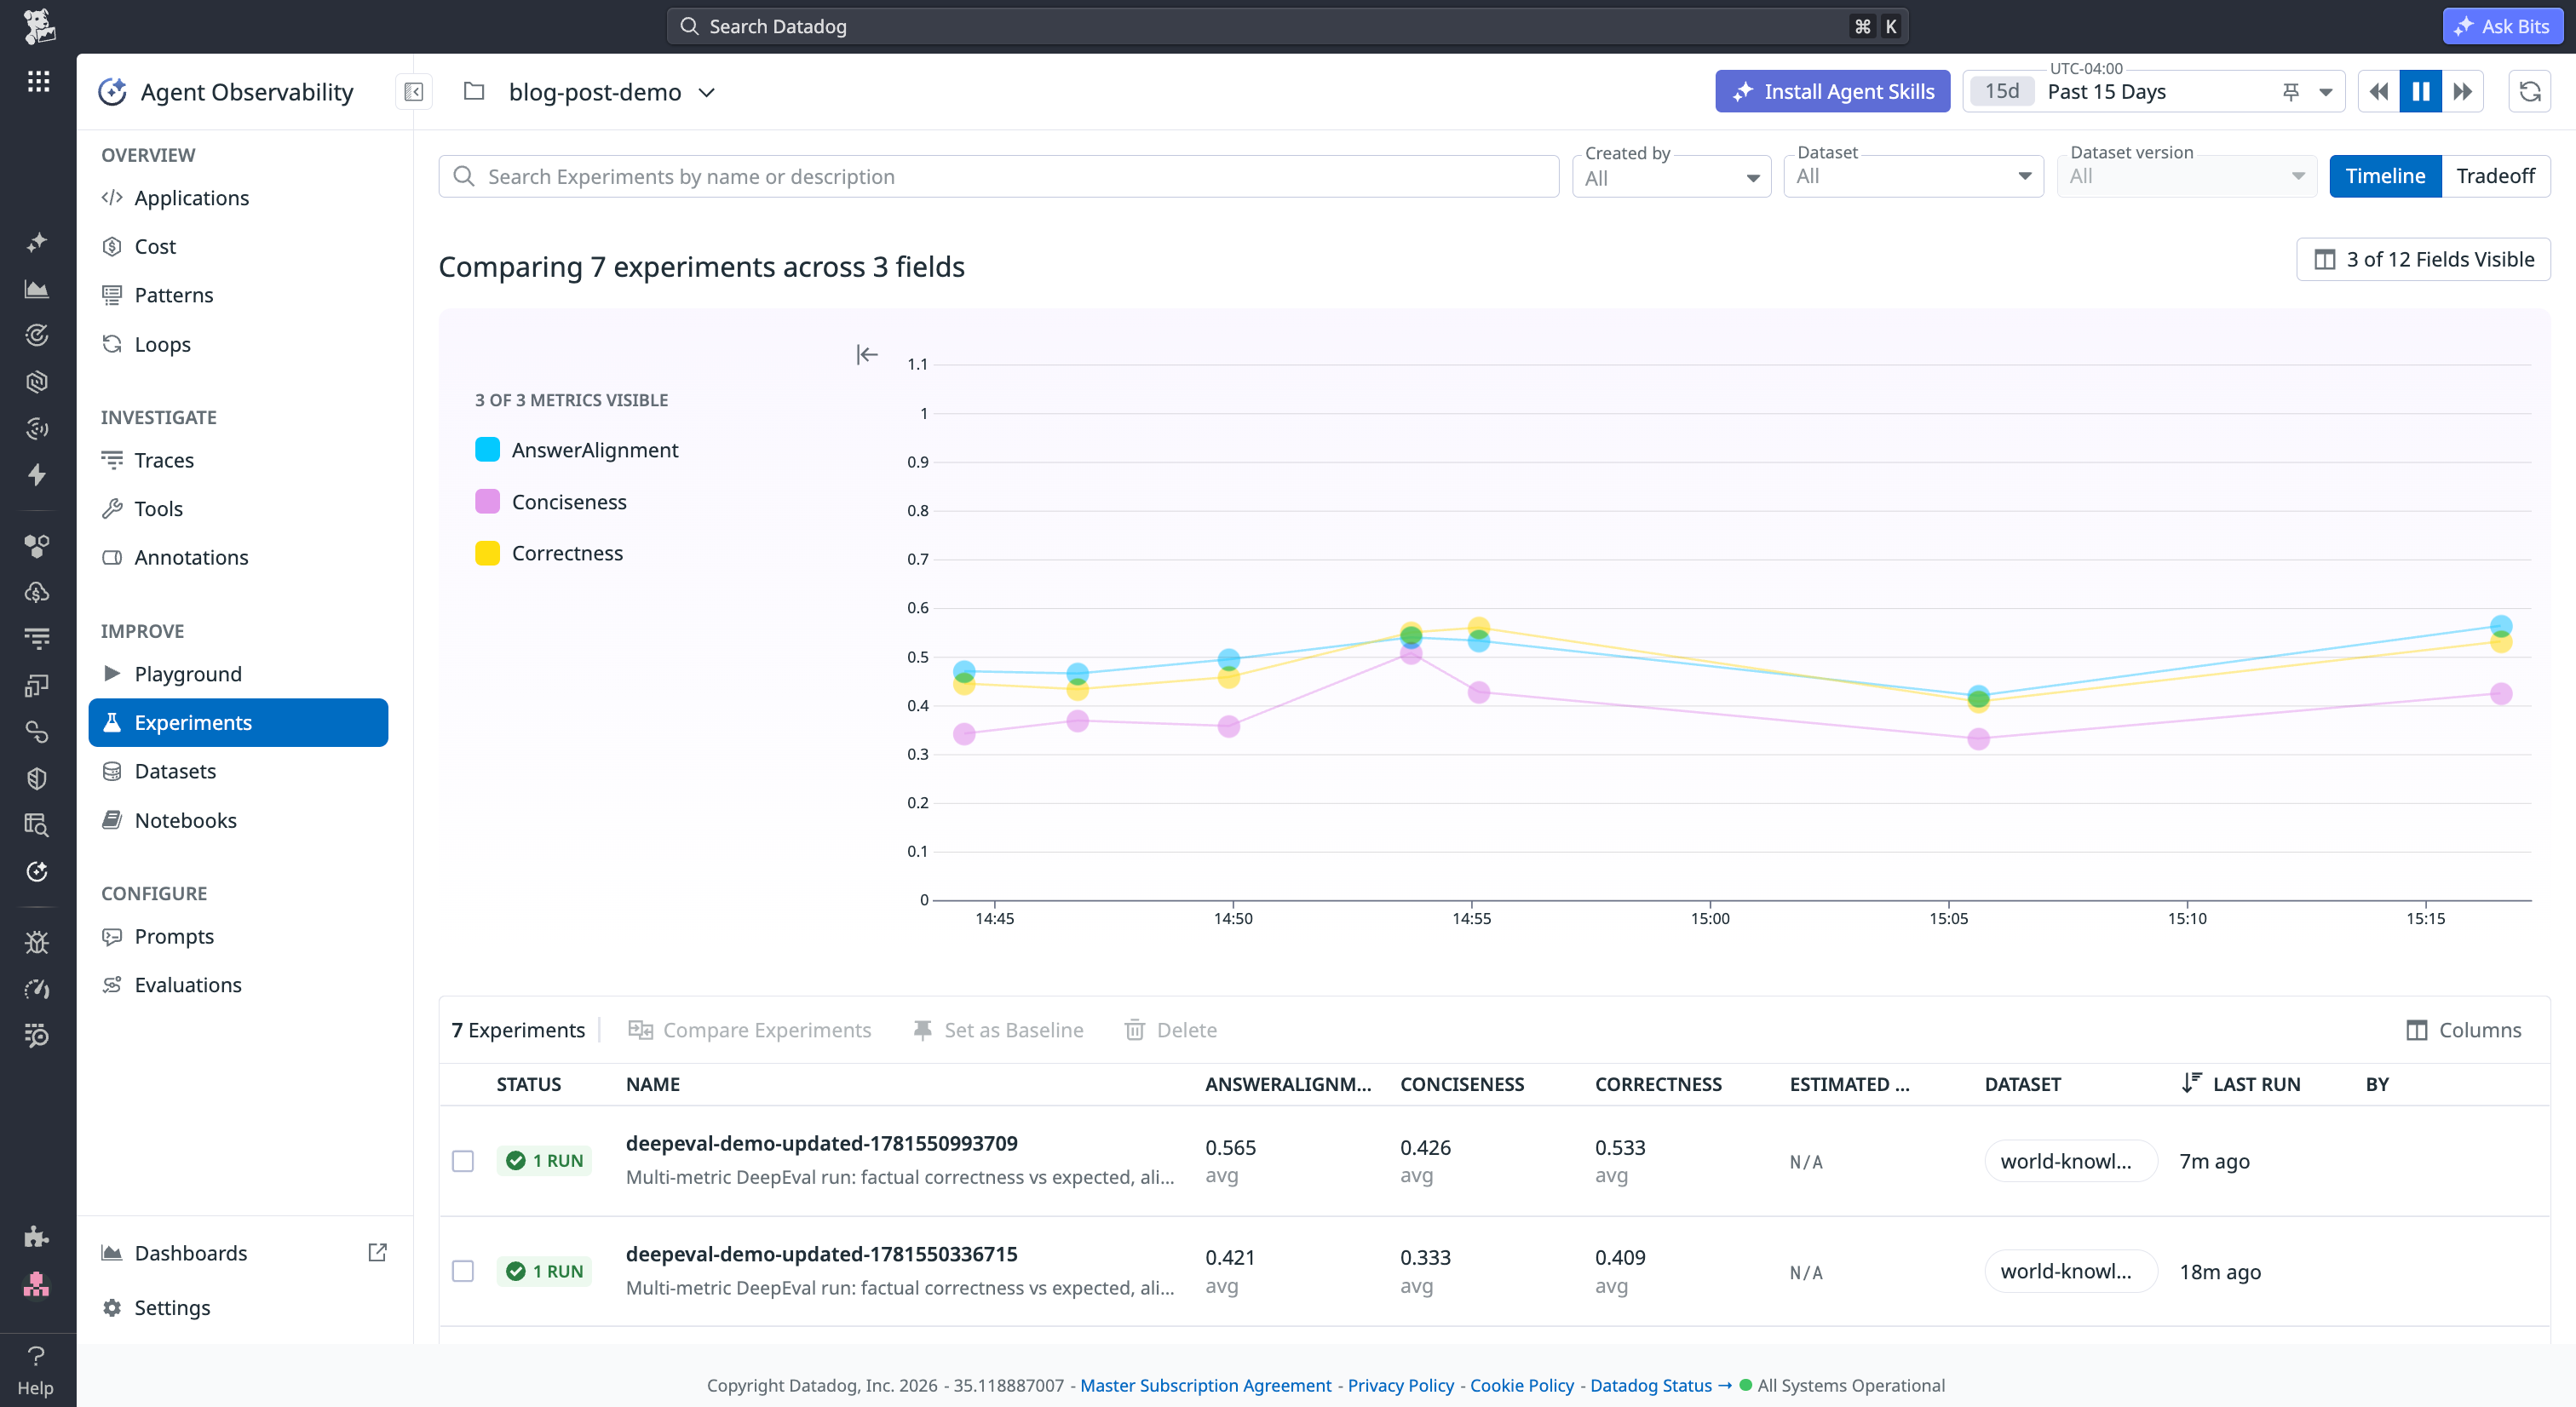This screenshot has width=2576, height=1407.
Task: Open the blog-post-demo project dropdown
Action: coord(612,92)
